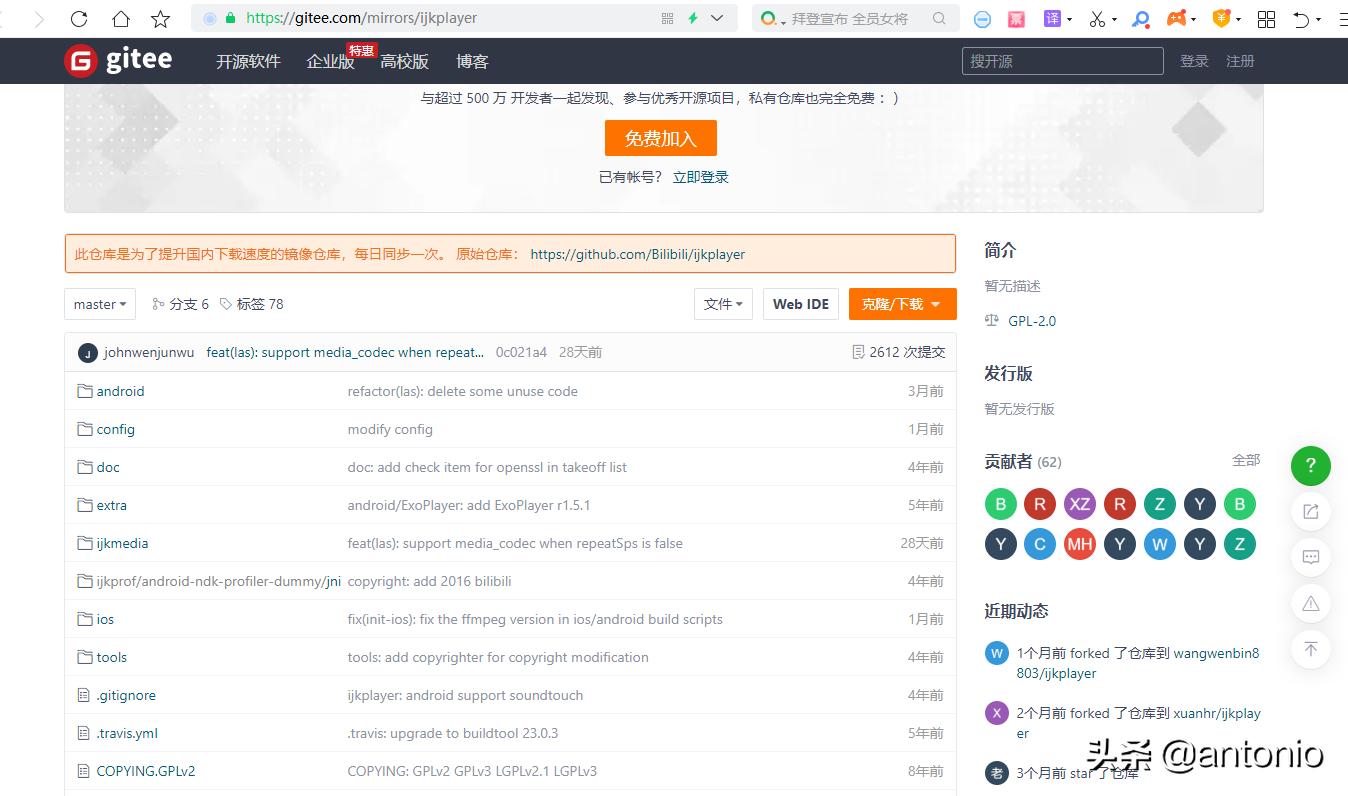The image size is (1348, 796).
Task: Click the 搜开源 search input field
Action: (1061, 61)
